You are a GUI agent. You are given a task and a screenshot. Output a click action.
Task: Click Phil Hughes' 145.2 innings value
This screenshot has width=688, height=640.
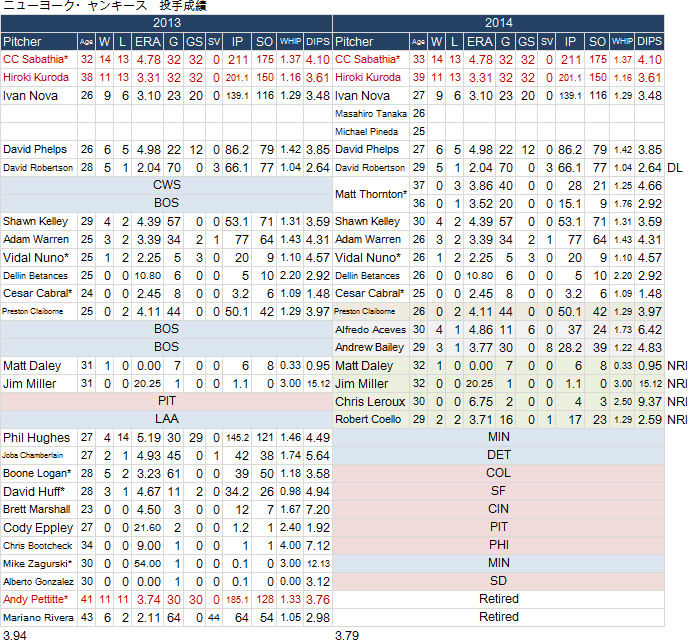click(x=237, y=438)
